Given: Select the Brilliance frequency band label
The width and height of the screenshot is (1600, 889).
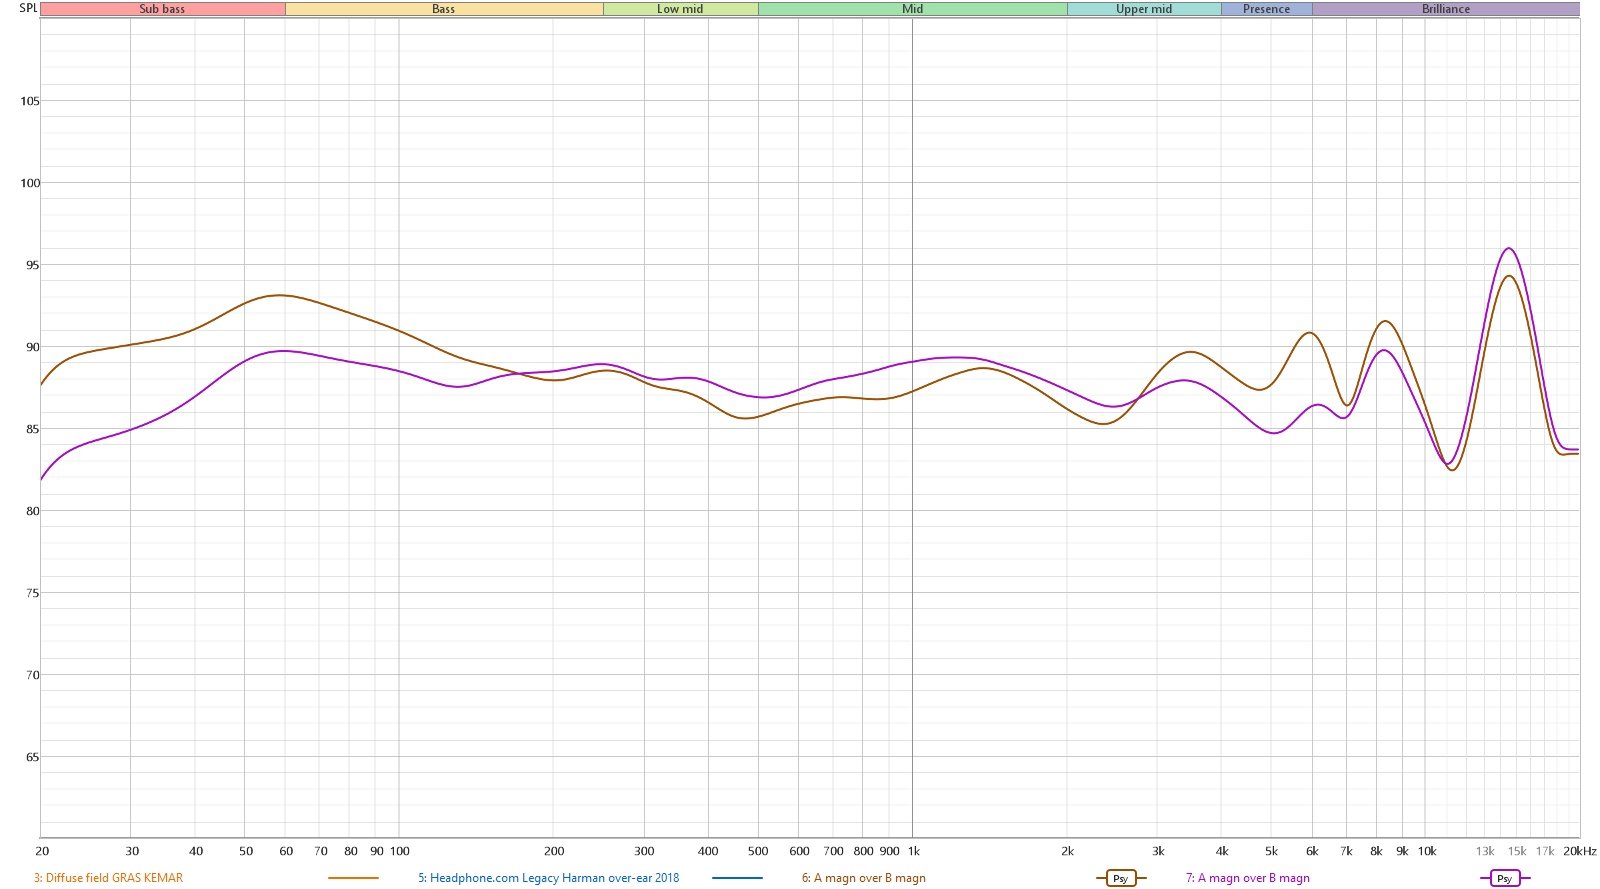Looking at the screenshot, I should [x=1446, y=9].
